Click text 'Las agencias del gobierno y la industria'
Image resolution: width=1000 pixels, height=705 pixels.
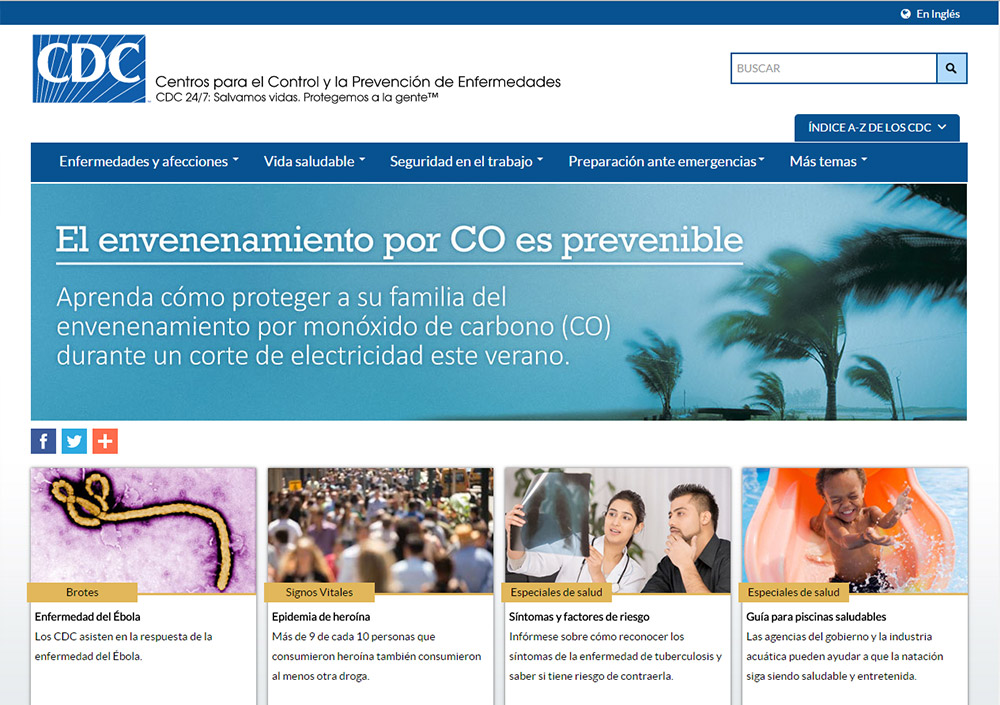pos(839,637)
